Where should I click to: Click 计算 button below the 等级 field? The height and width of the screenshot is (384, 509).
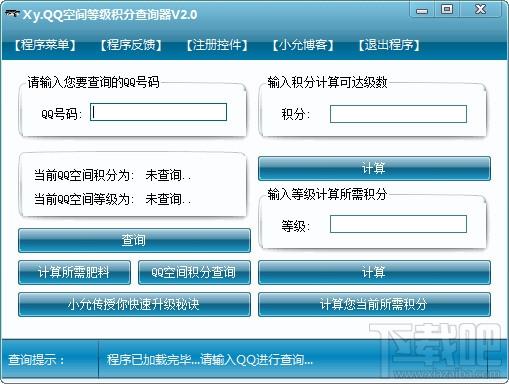374,272
